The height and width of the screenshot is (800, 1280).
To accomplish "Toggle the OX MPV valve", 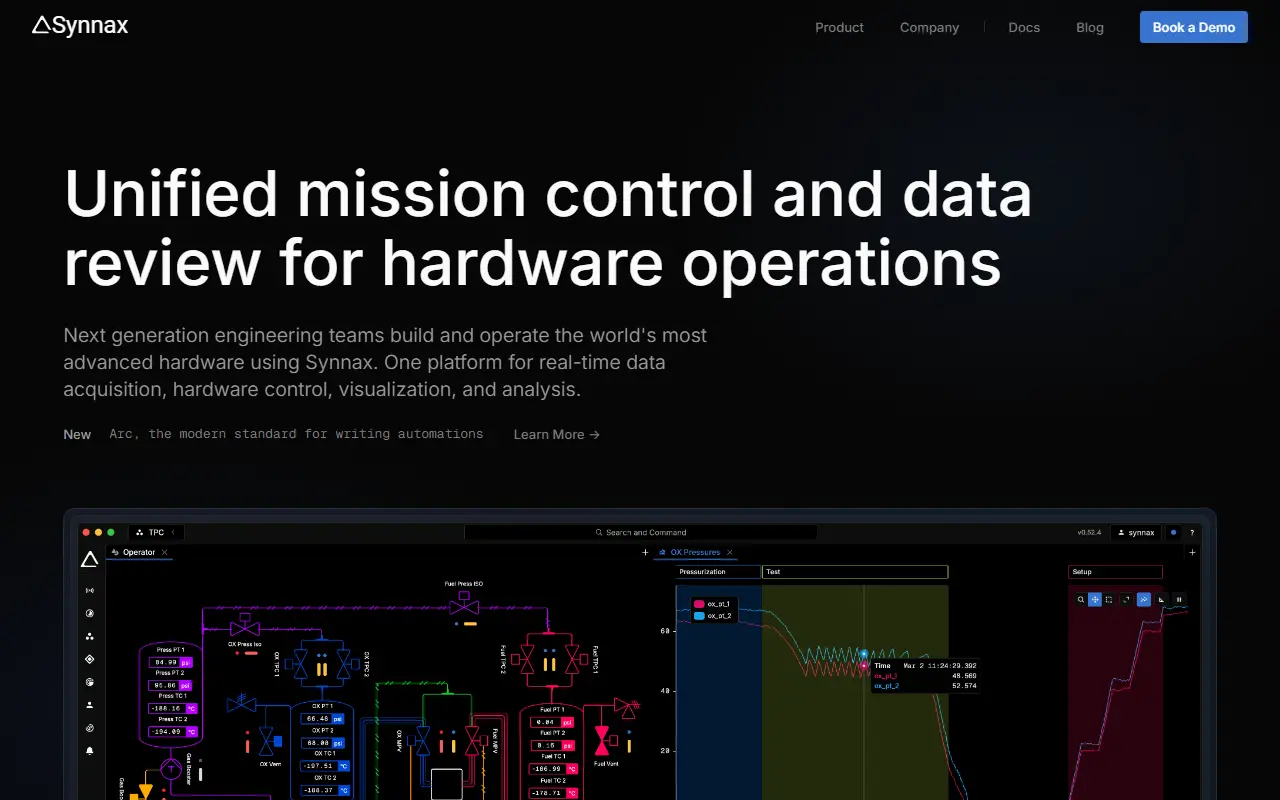I will (423, 741).
